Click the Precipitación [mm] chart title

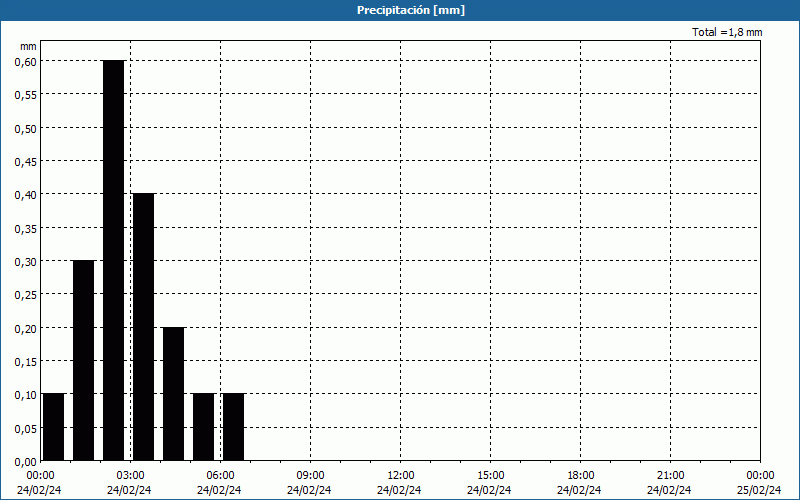tap(410, 10)
